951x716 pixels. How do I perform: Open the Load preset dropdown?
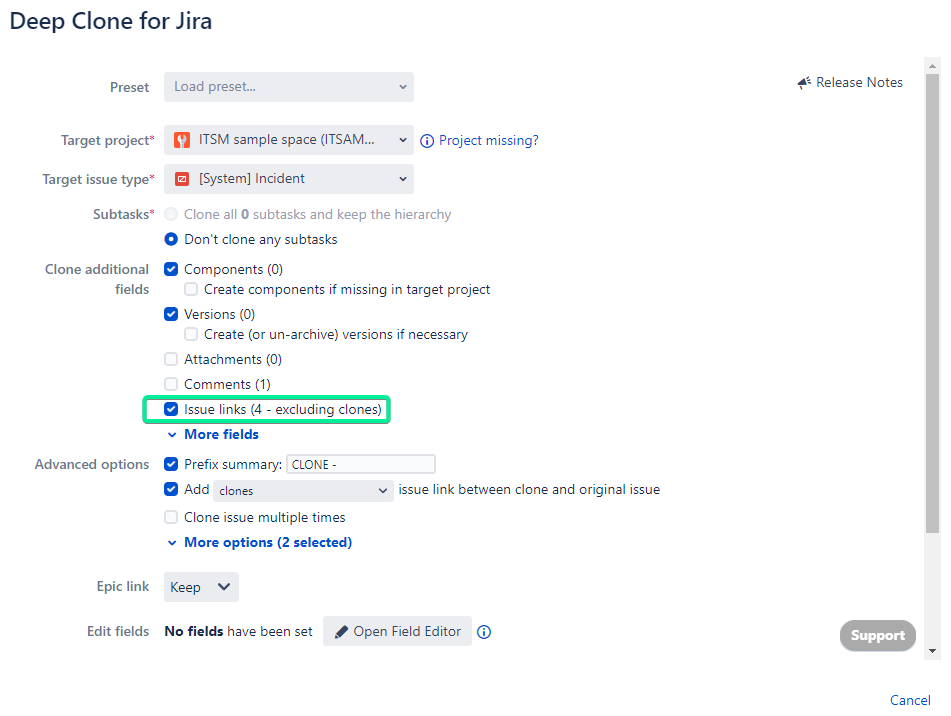[289, 87]
